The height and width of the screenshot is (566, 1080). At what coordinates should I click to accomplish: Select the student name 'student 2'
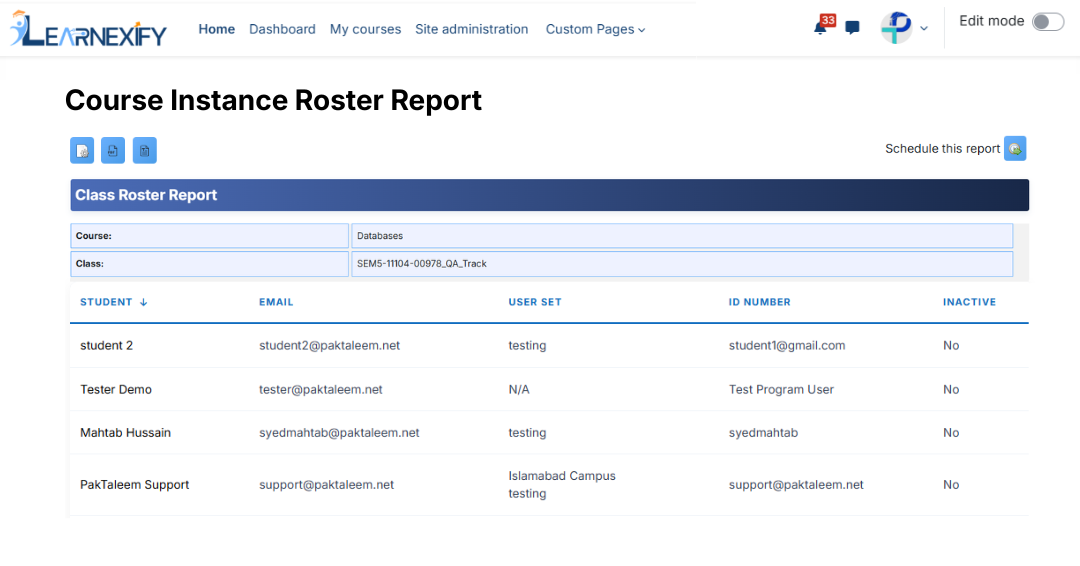106,346
